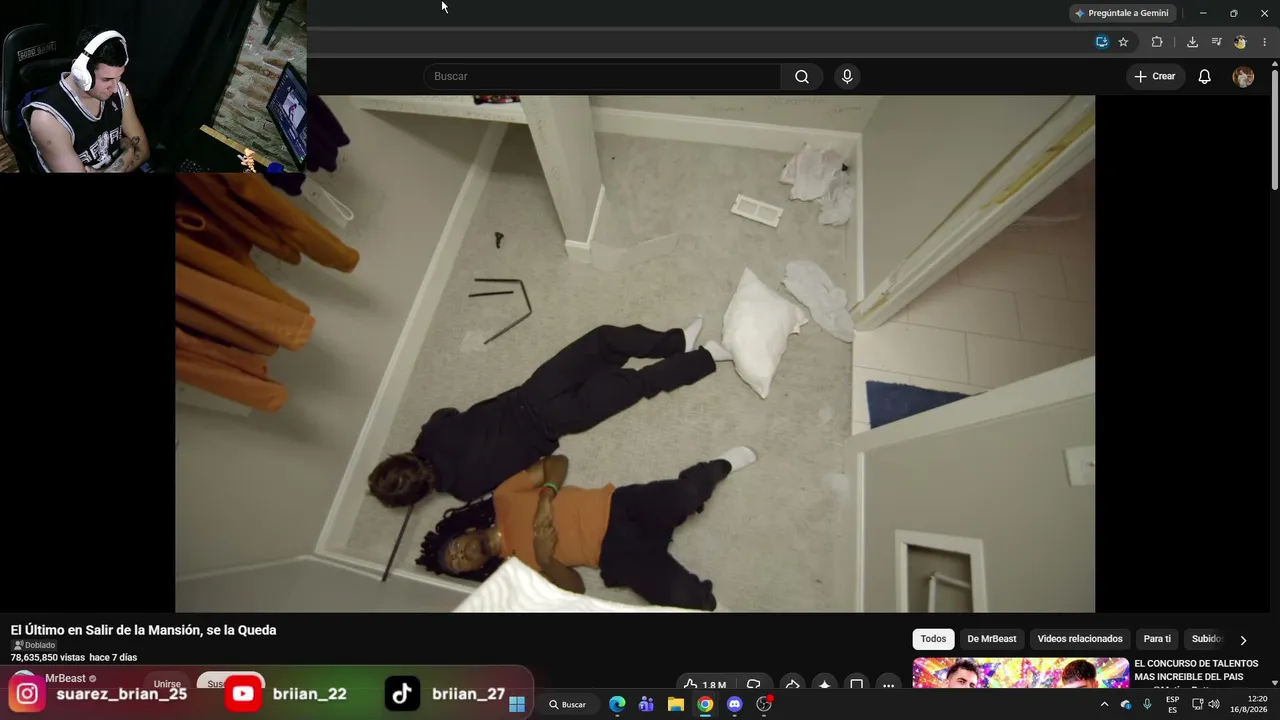The width and height of the screenshot is (1280, 720).
Task: Open volume control in system tray
Action: click(x=1214, y=704)
